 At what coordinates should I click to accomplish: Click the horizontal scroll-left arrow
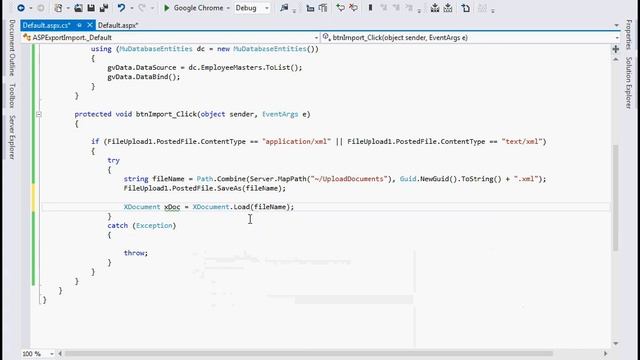(x=60, y=353)
